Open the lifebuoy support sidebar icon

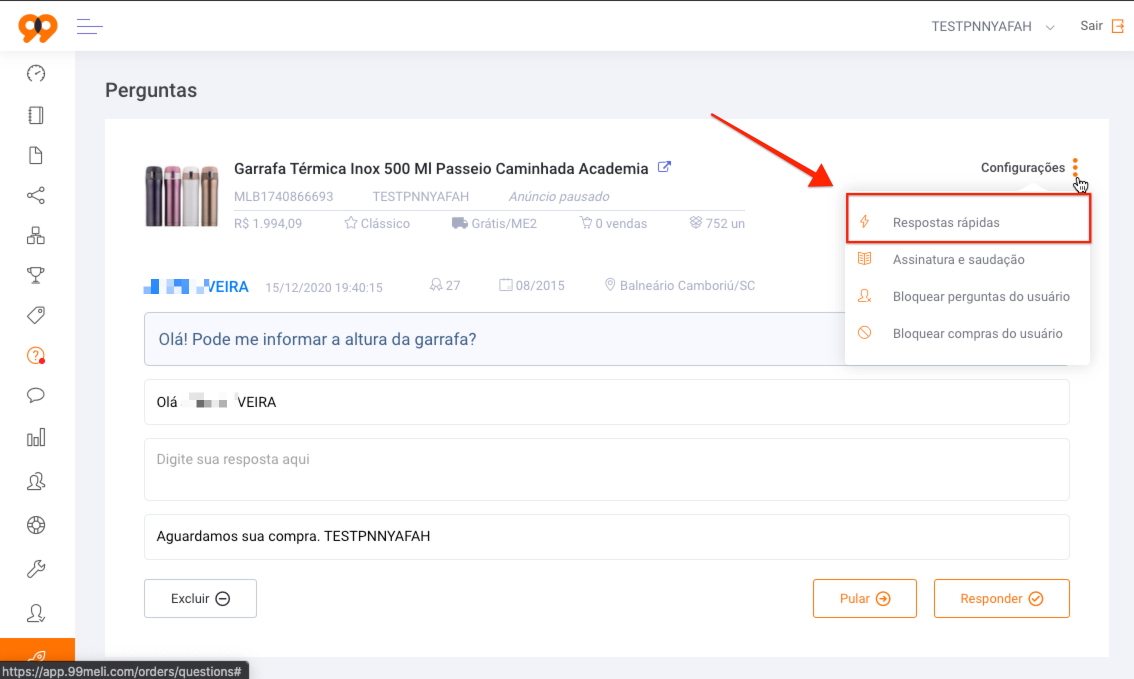pos(35,525)
